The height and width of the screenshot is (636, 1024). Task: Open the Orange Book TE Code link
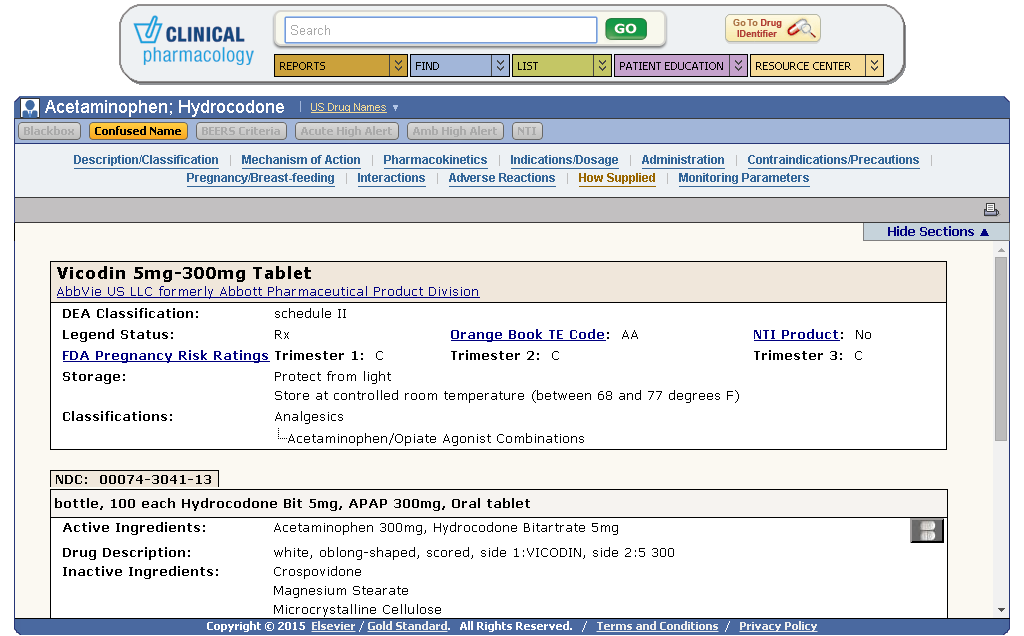coord(528,335)
